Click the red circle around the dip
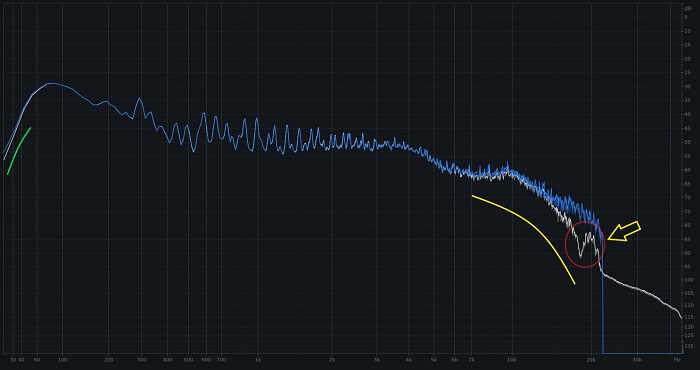This screenshot has height=370, width=700. [585, 245]
